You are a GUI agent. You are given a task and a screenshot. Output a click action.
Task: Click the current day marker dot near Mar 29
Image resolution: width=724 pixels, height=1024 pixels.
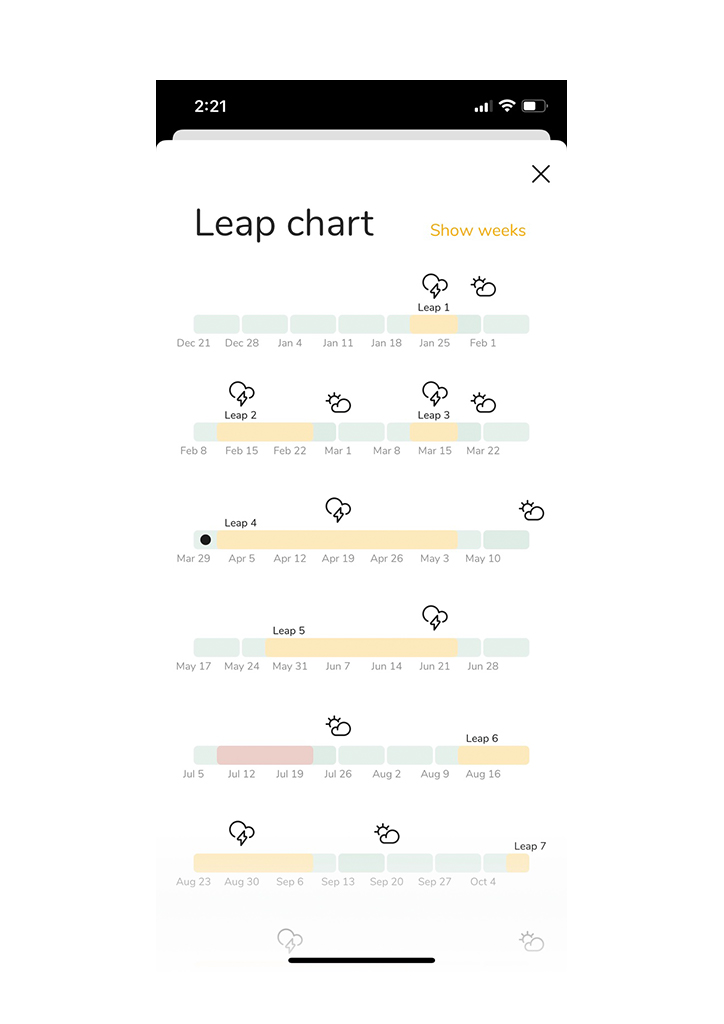point(205,539)
